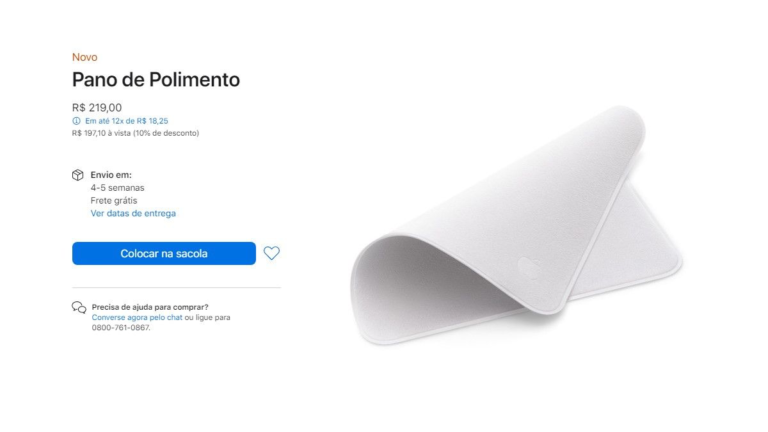Open Ver datas de entrega link
Screen dimensions: 768x432
(133, 214)
